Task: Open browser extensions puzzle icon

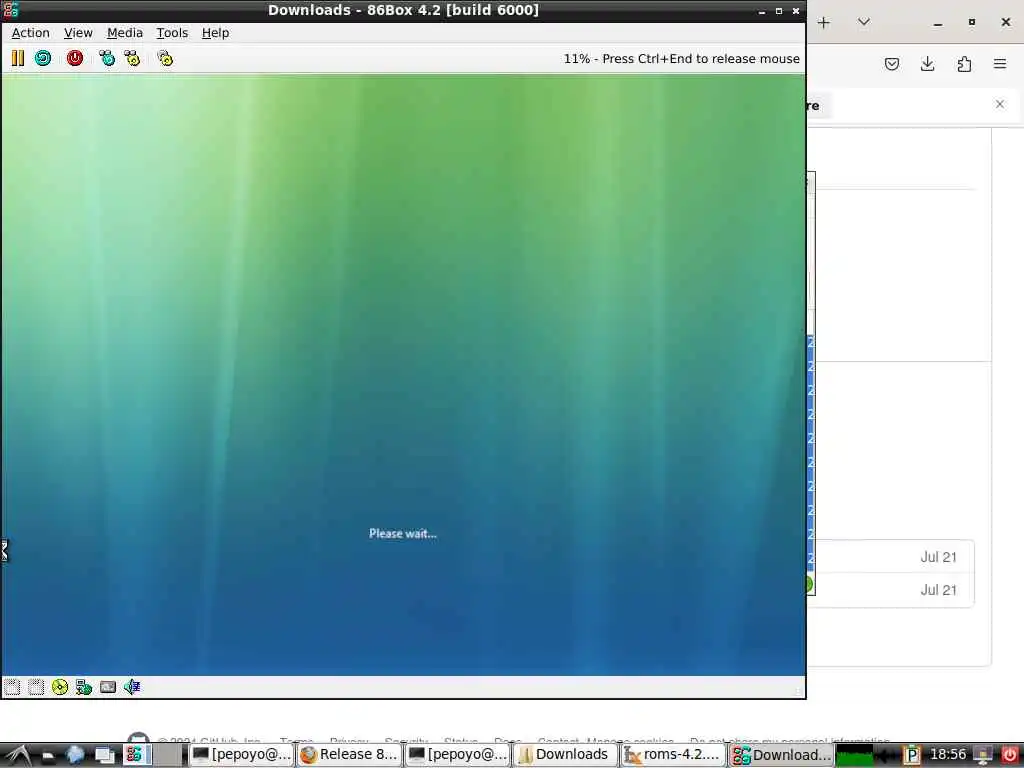Action: tap(964, 64)
